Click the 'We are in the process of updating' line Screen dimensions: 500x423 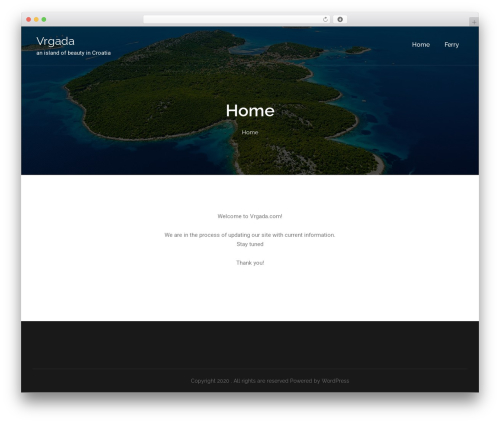coord(250,235)
